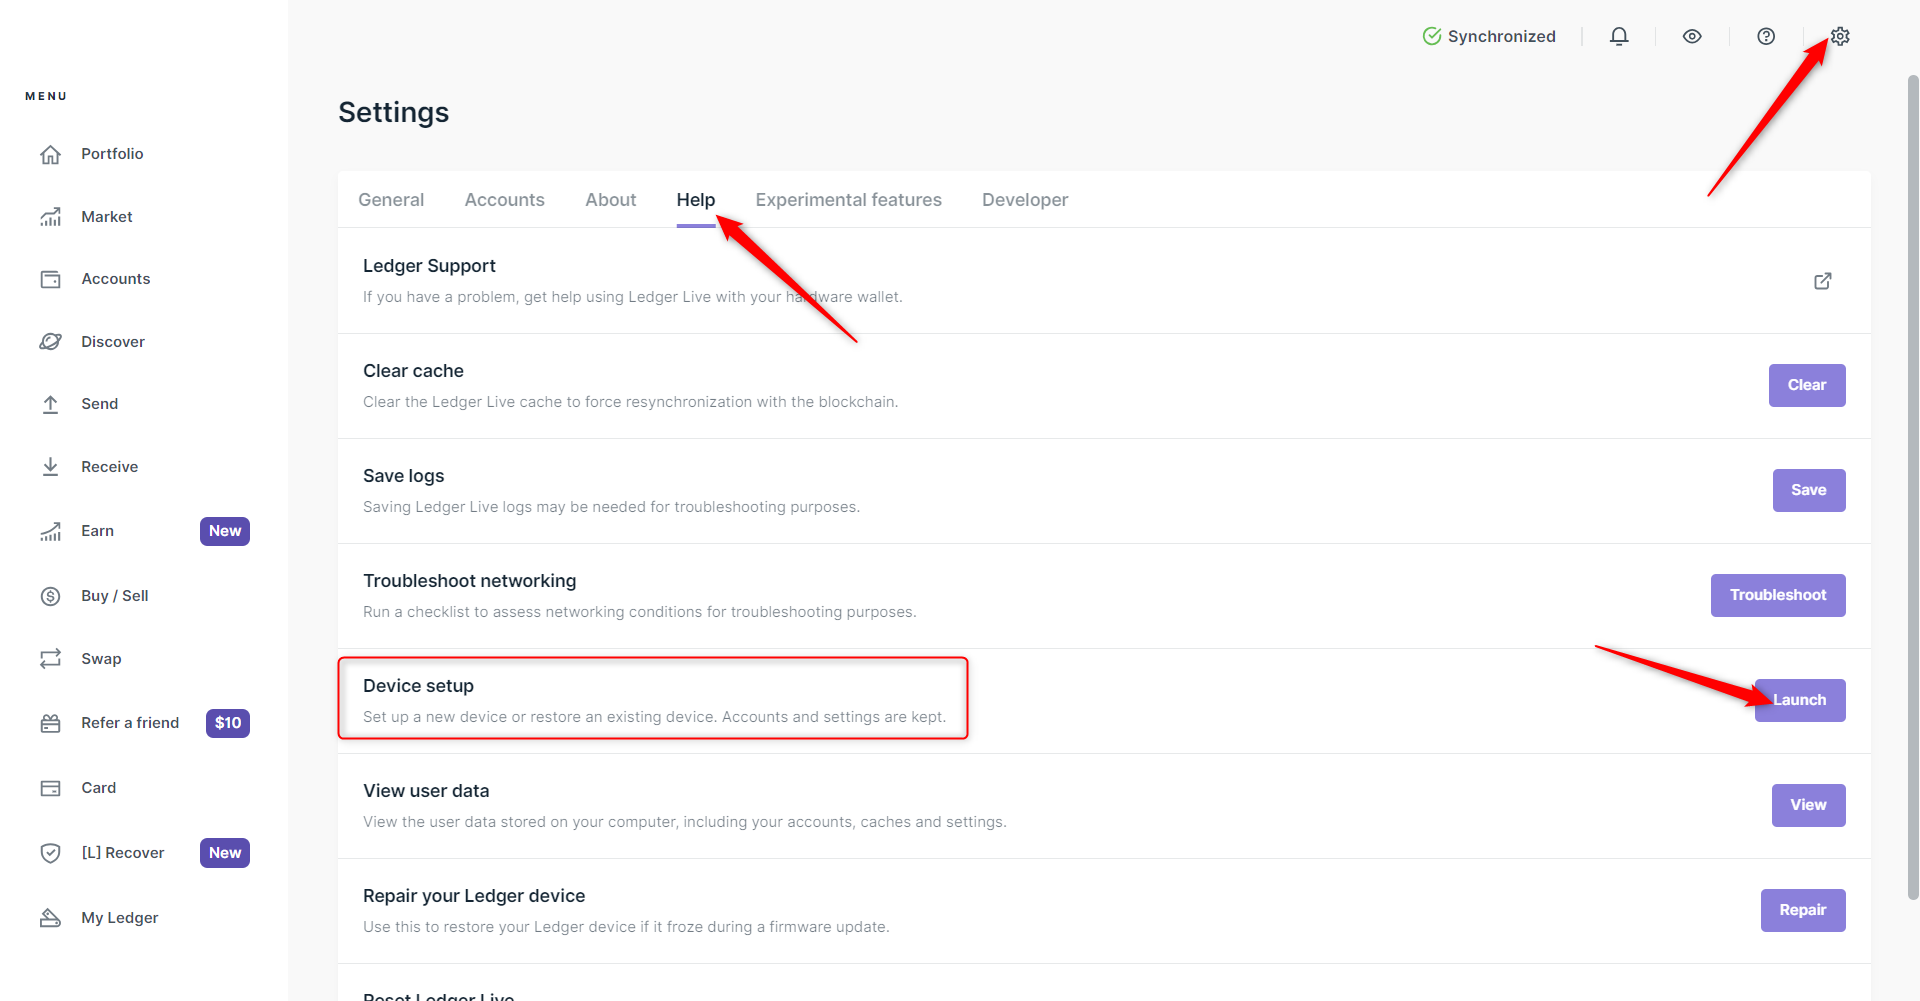The height and width of the screenshot is (1001, 1920).
Task: Open Market from the sidebar
Action: [x=106, y=217]
